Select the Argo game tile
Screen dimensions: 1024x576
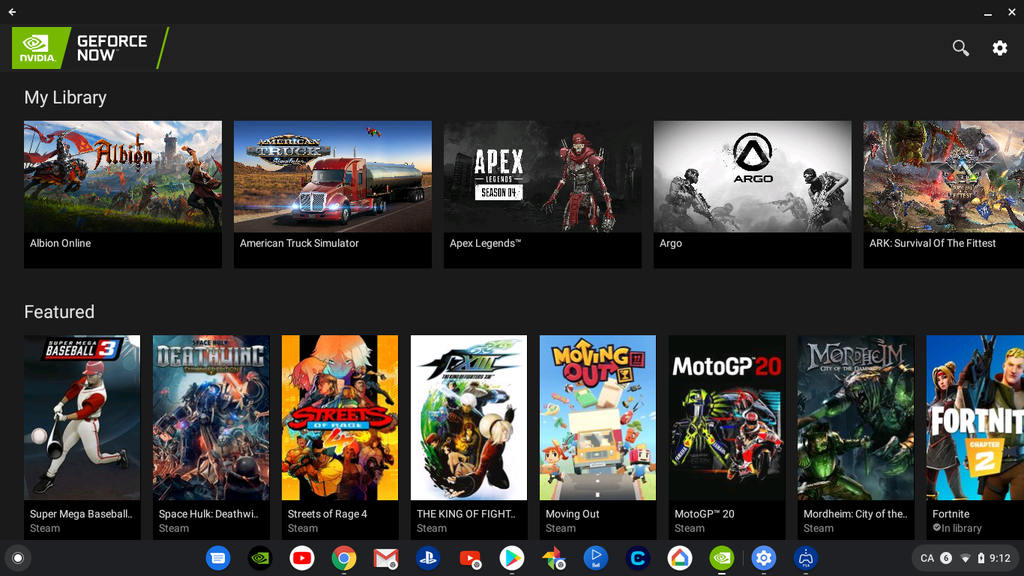[x=752, y=193]
